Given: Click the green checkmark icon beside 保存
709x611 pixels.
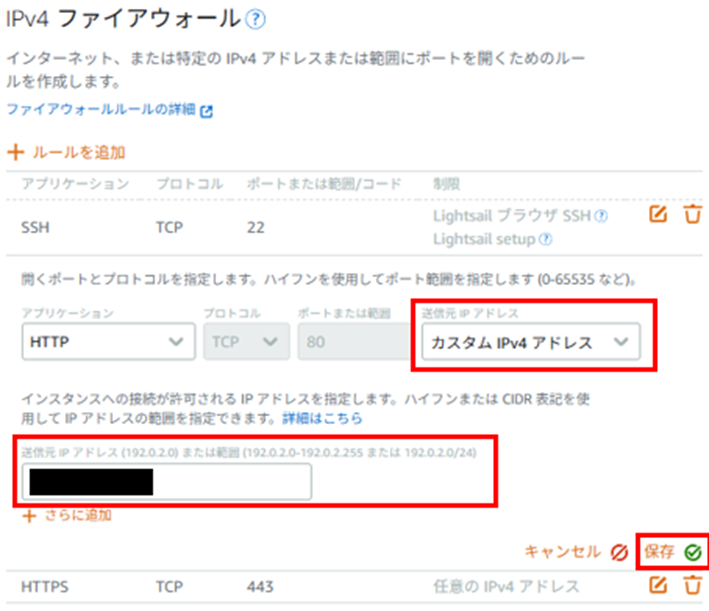Looking at the screenshot, I should click(x=692, y=551).
